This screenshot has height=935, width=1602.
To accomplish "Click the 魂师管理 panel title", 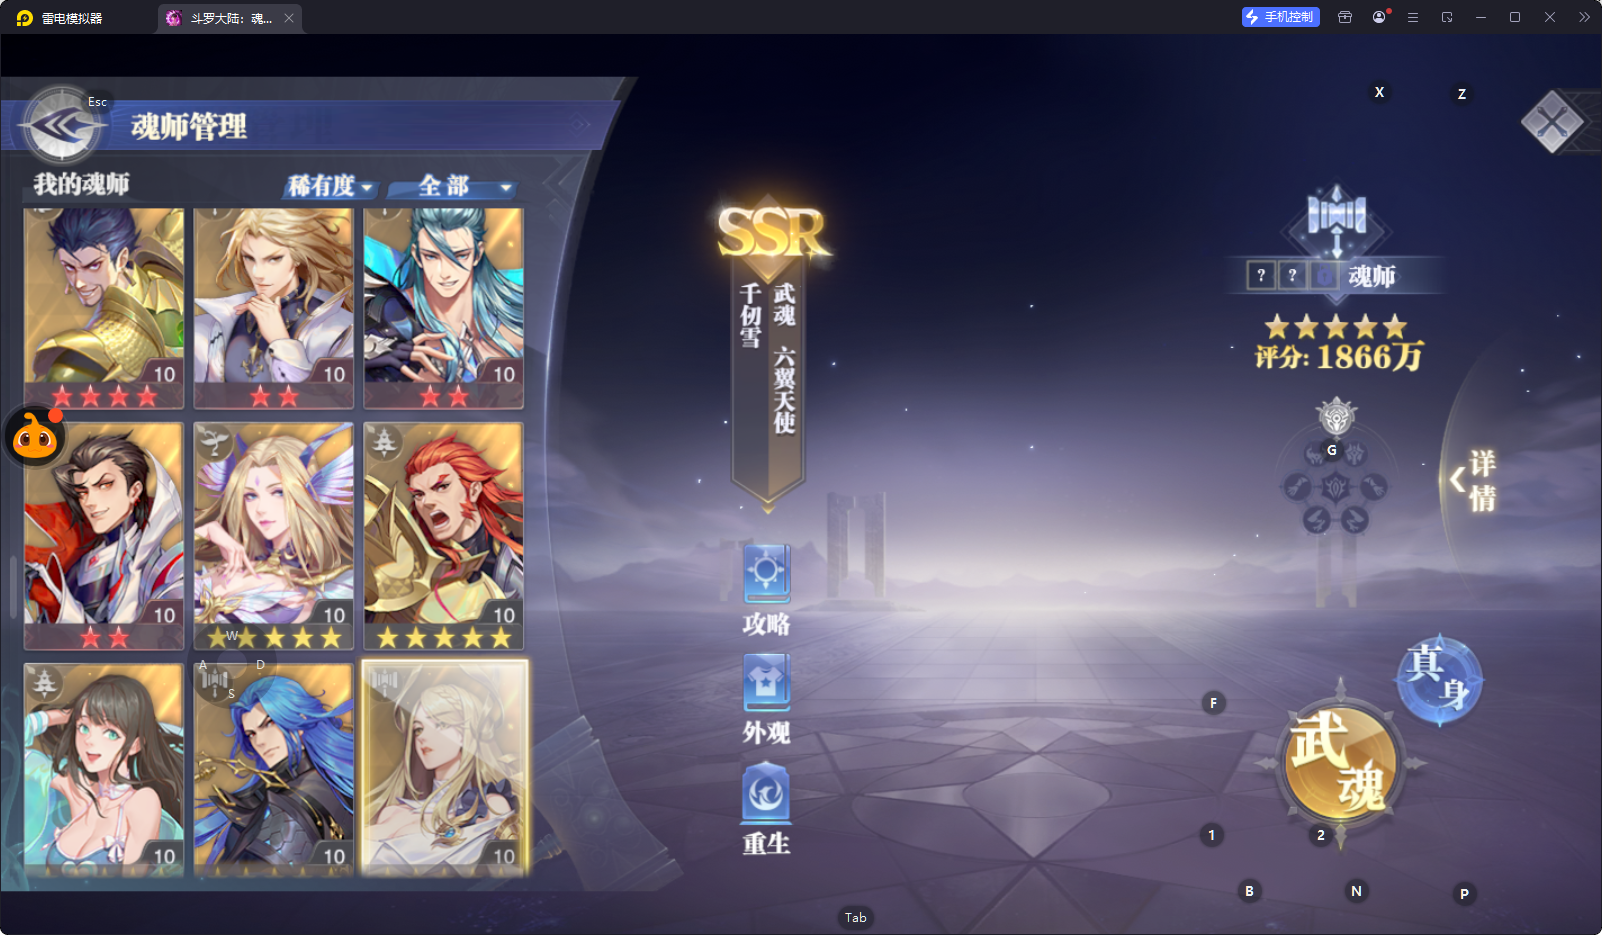I will pyautogui.click(x=189, y=127).
